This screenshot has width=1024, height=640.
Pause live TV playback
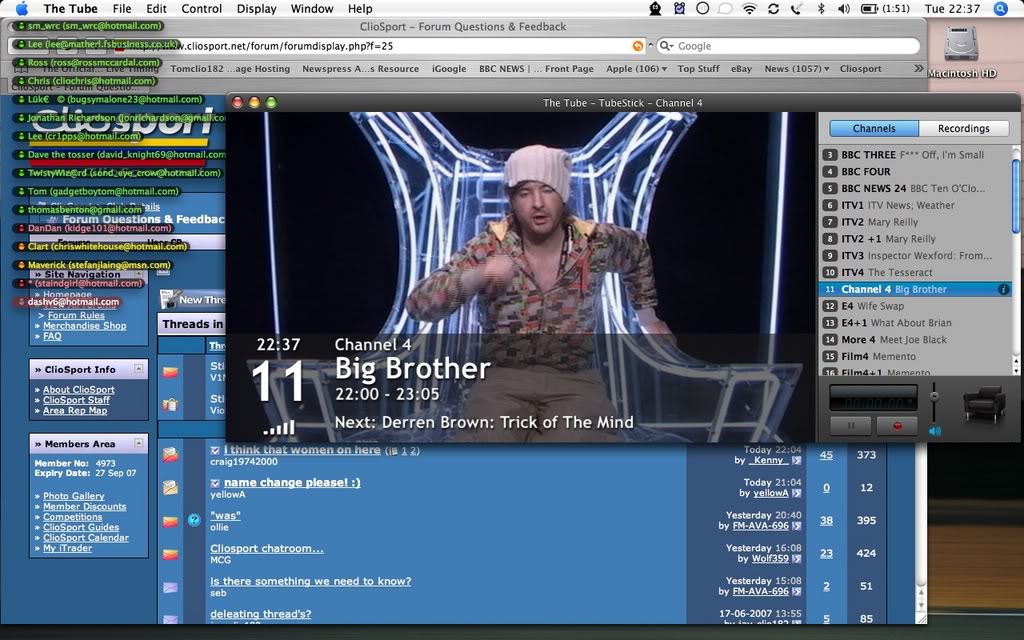(x=851, y=426)
